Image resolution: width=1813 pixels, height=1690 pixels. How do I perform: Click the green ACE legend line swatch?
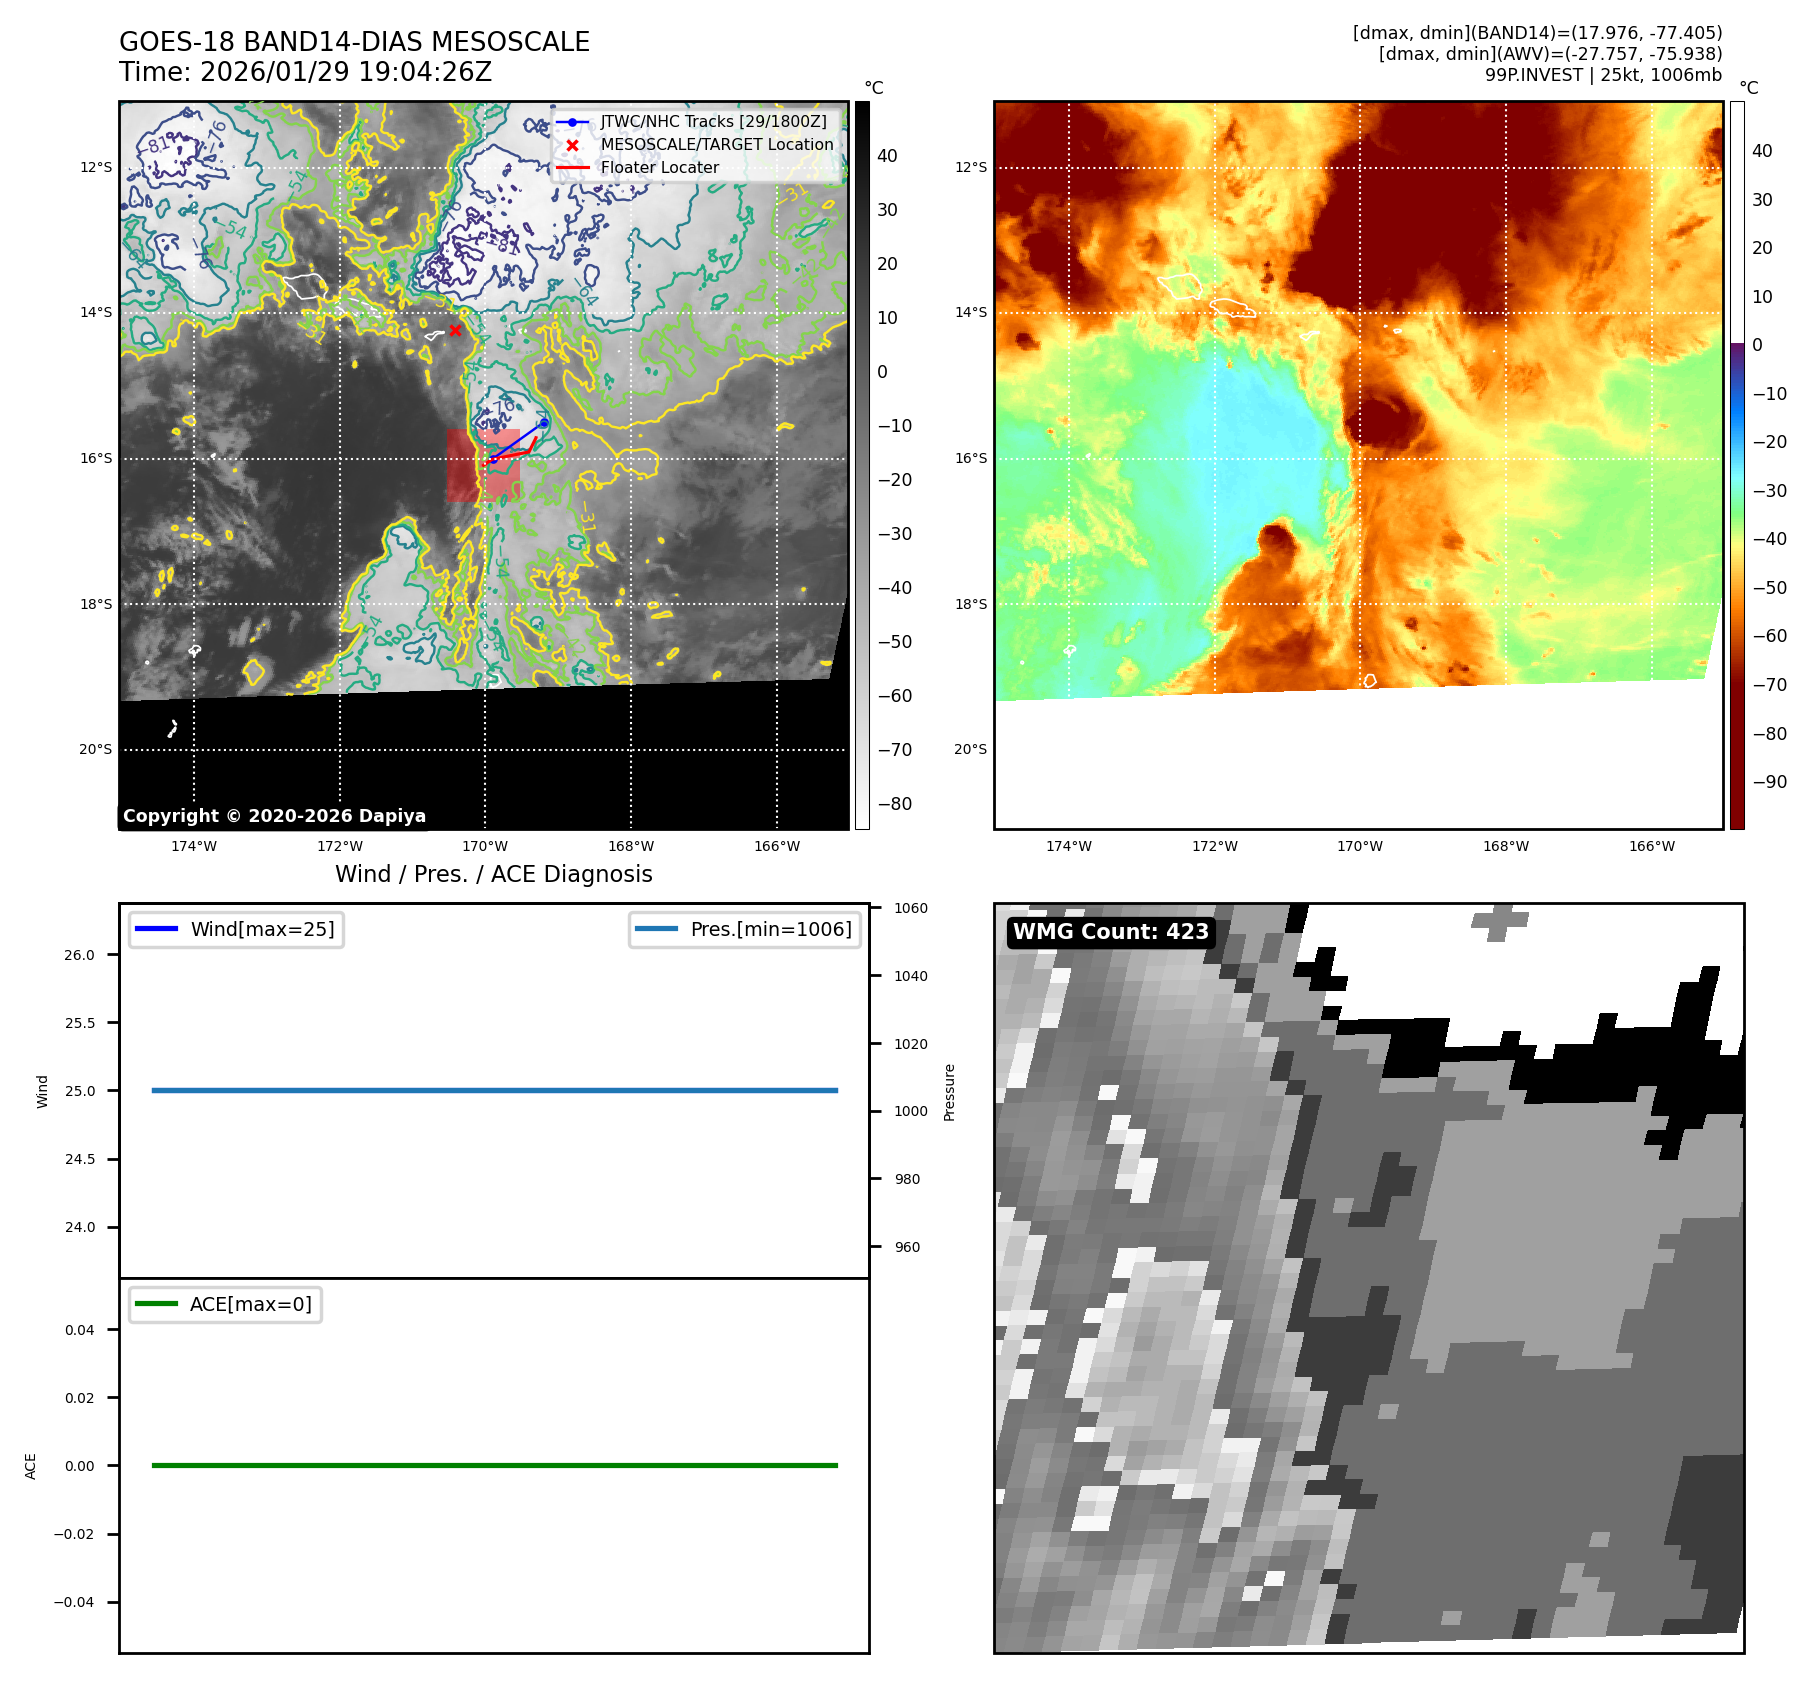156,1304
